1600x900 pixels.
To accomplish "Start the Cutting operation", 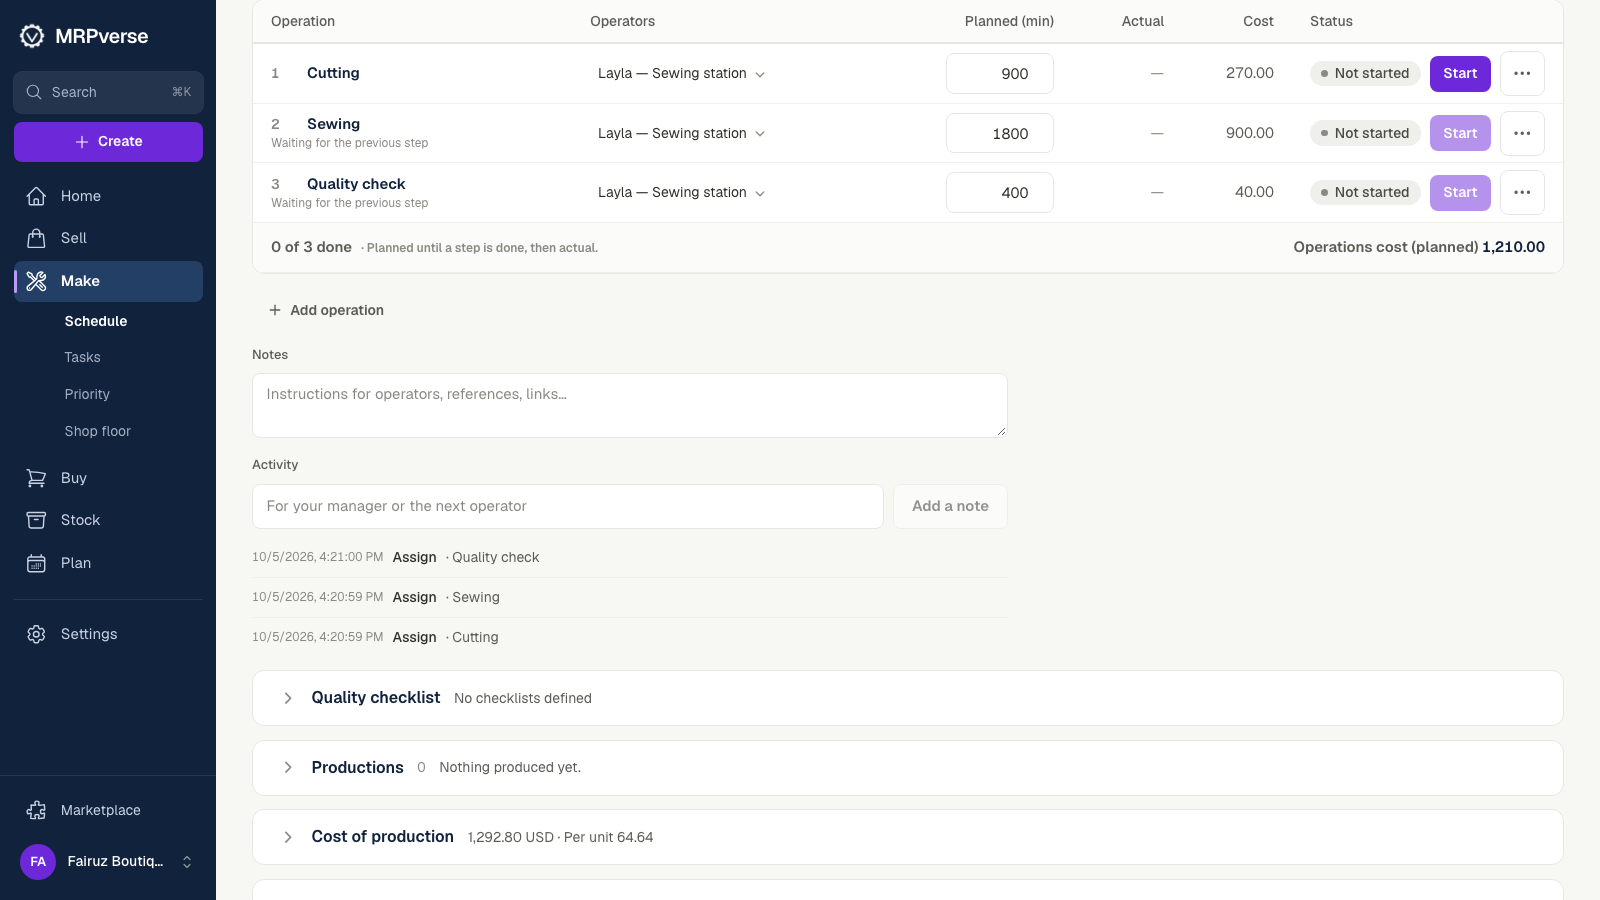I will coord(1460,73).
